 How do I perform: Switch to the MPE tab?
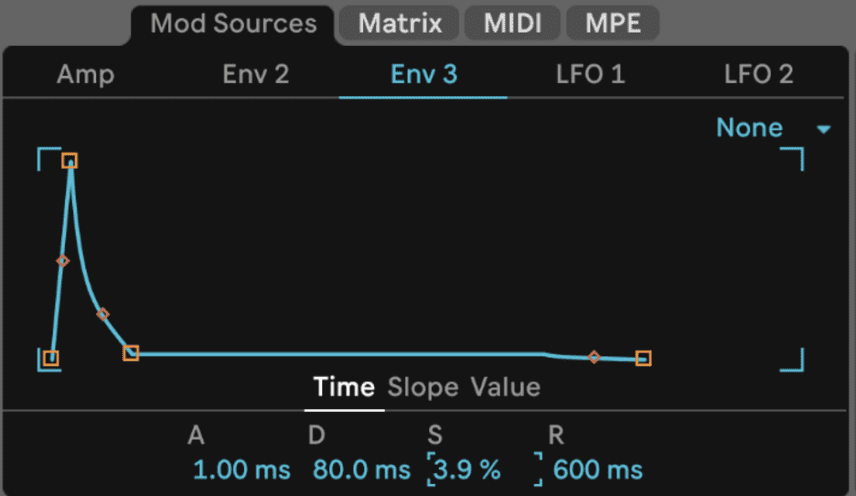[x=613, y=23]
